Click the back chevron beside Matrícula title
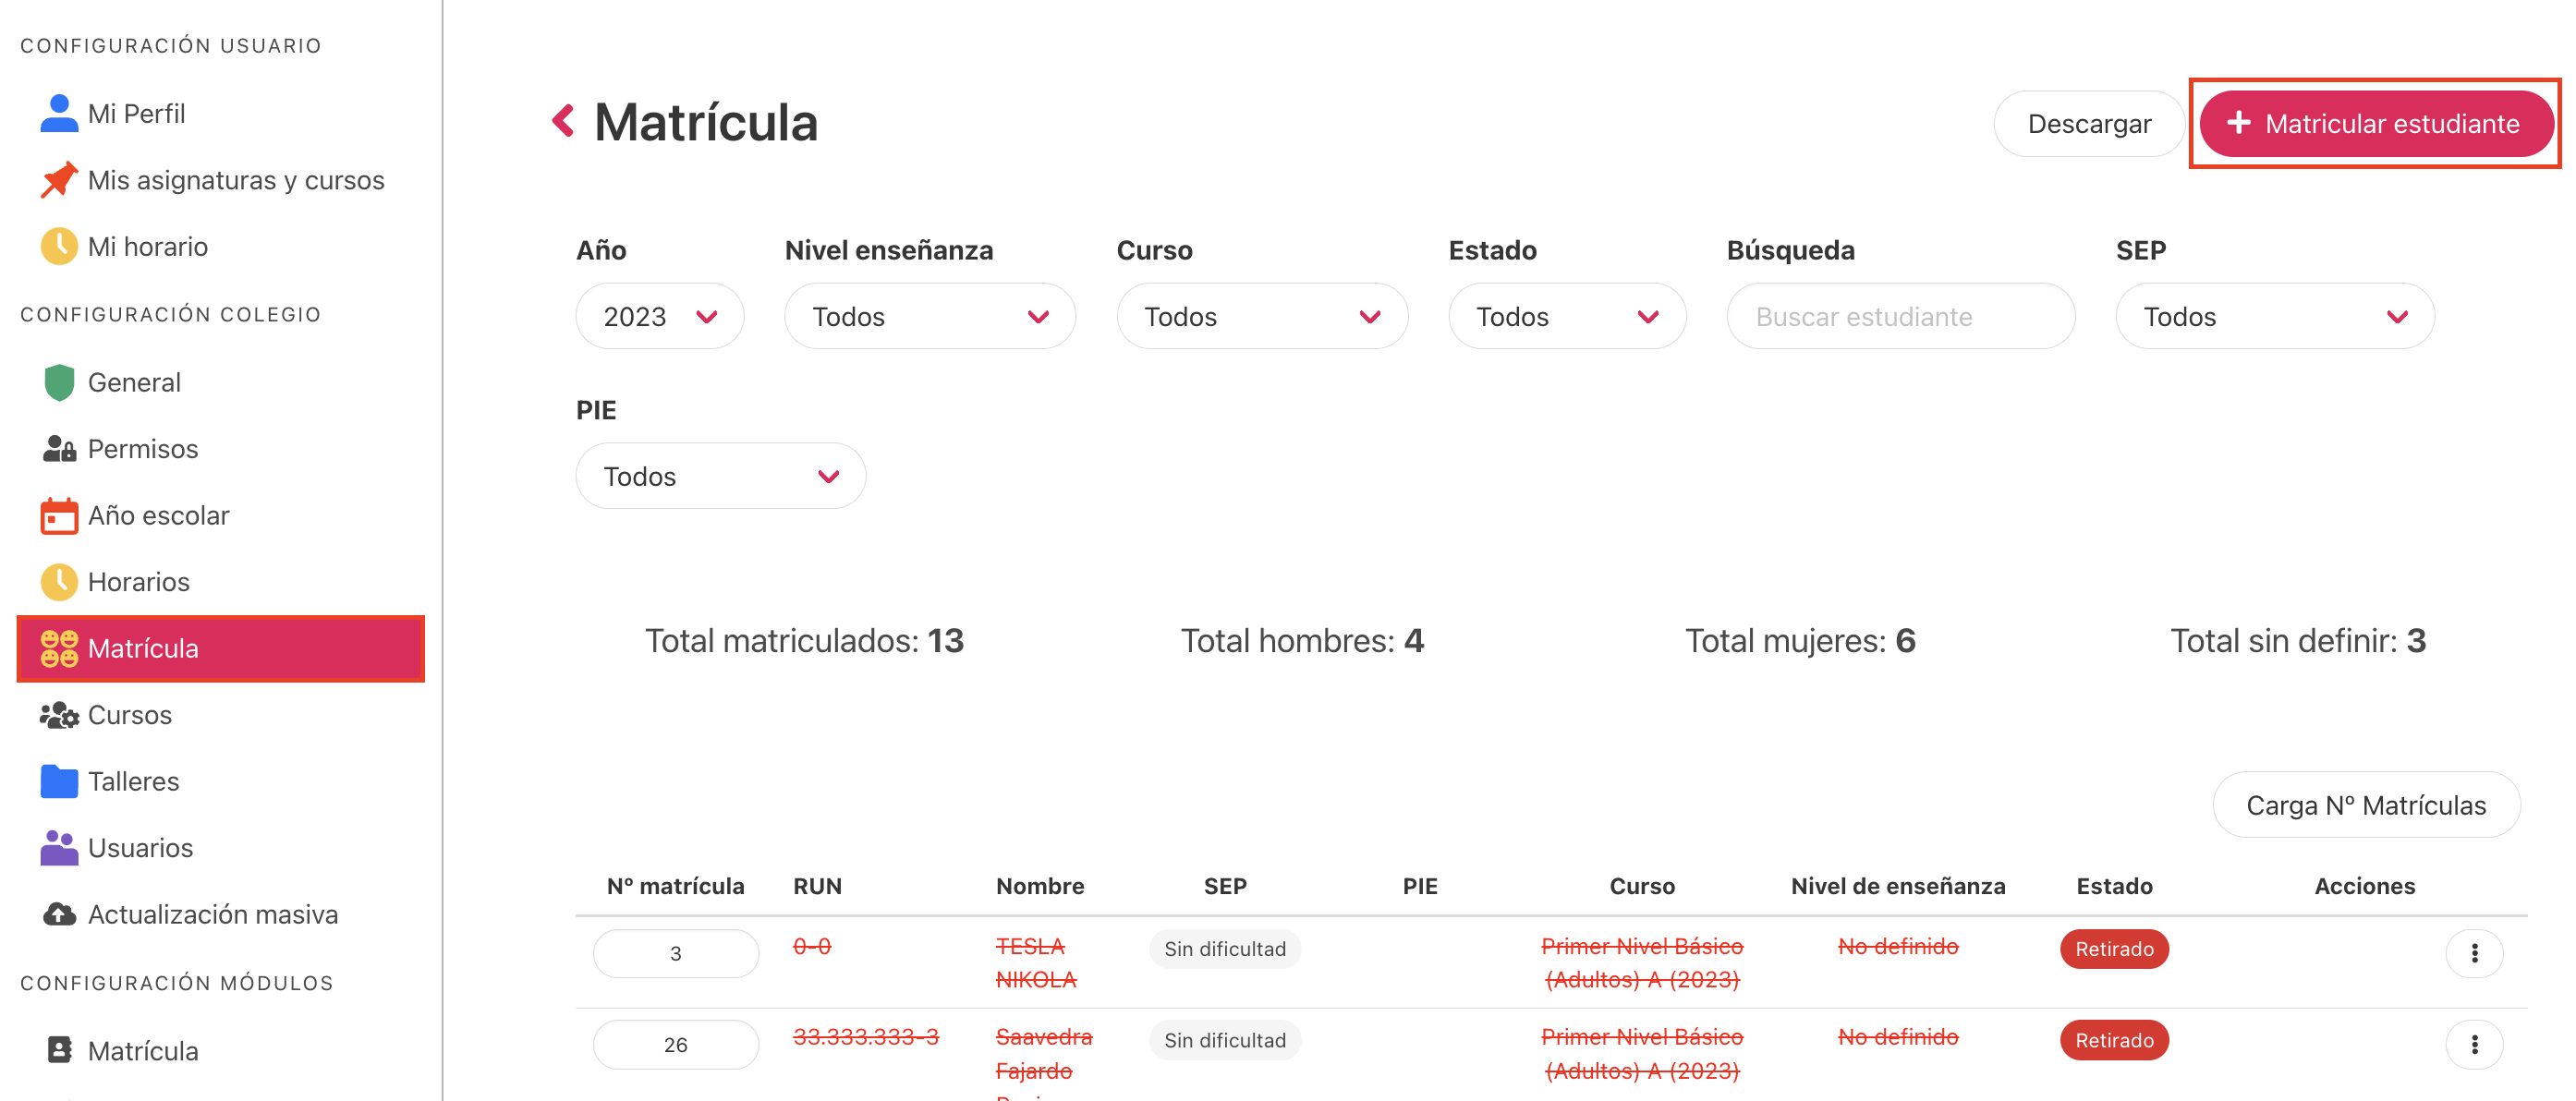Screen dimensions: 2576x1101 pos(563,121)
